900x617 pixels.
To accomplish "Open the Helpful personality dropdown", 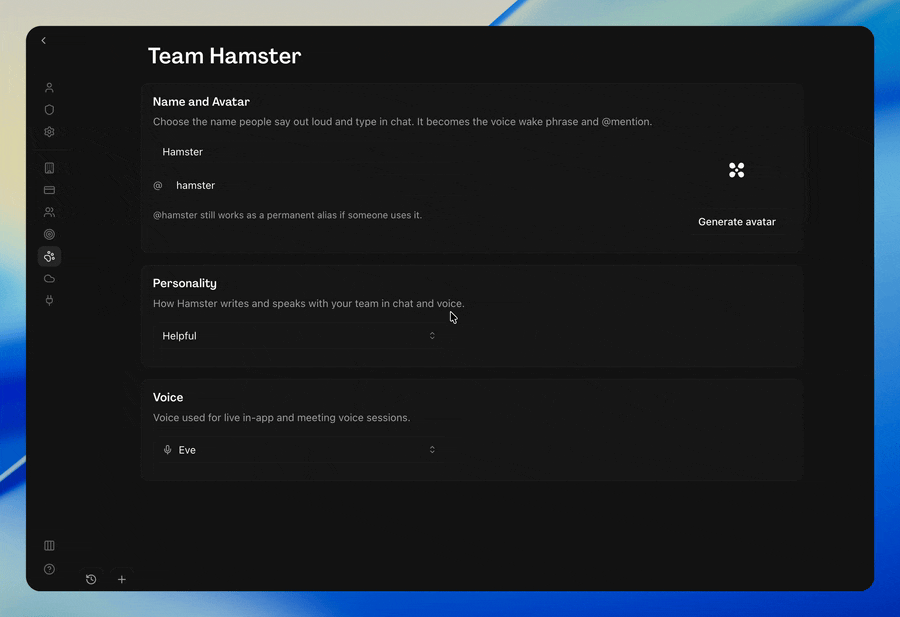I will pyautogui.click(x=298, y=336).
